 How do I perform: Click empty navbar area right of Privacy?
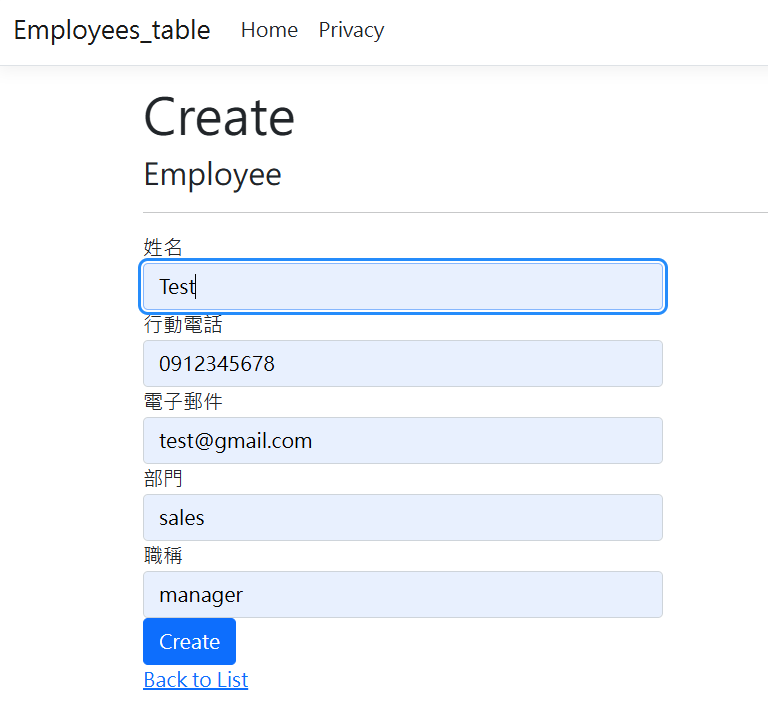coord(580,30)
